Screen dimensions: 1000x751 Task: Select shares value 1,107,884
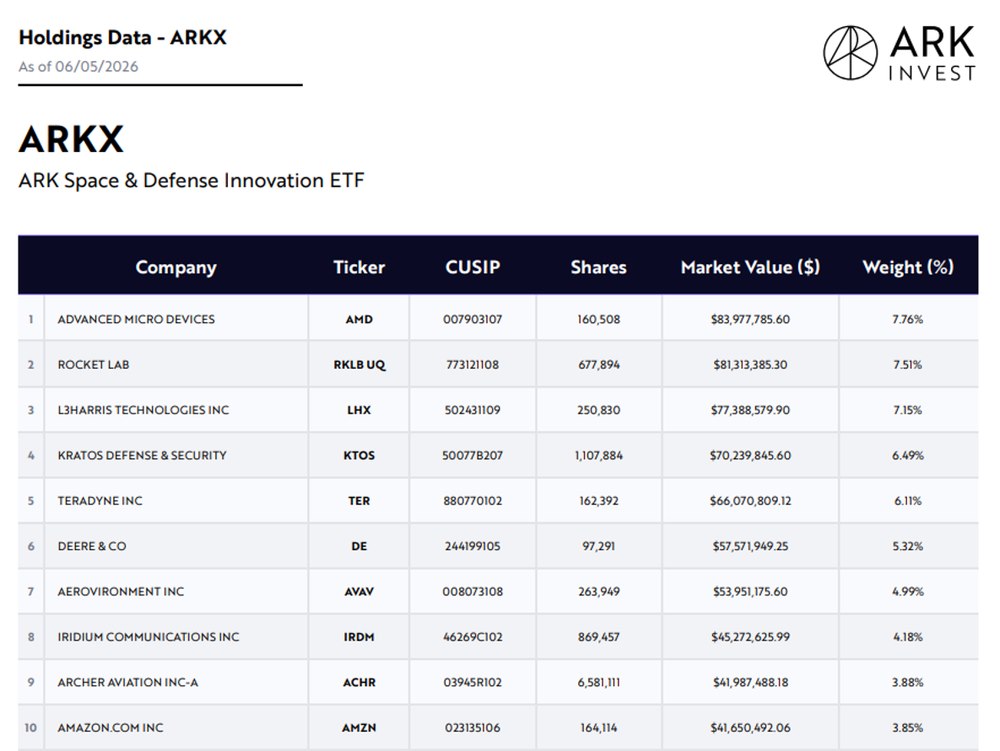click(598, 455)
